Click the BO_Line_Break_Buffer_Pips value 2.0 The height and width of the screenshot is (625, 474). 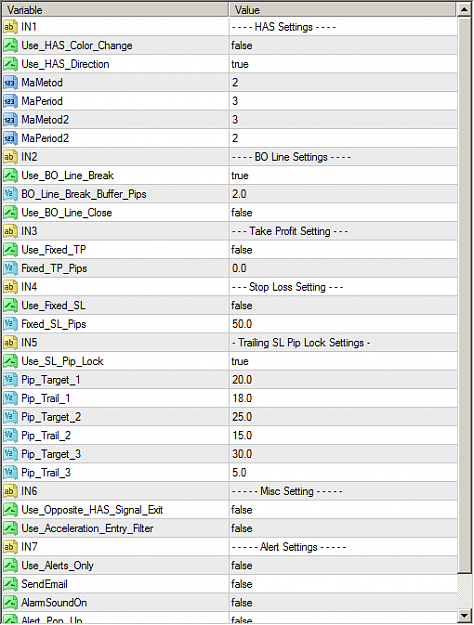click(239, 194)
